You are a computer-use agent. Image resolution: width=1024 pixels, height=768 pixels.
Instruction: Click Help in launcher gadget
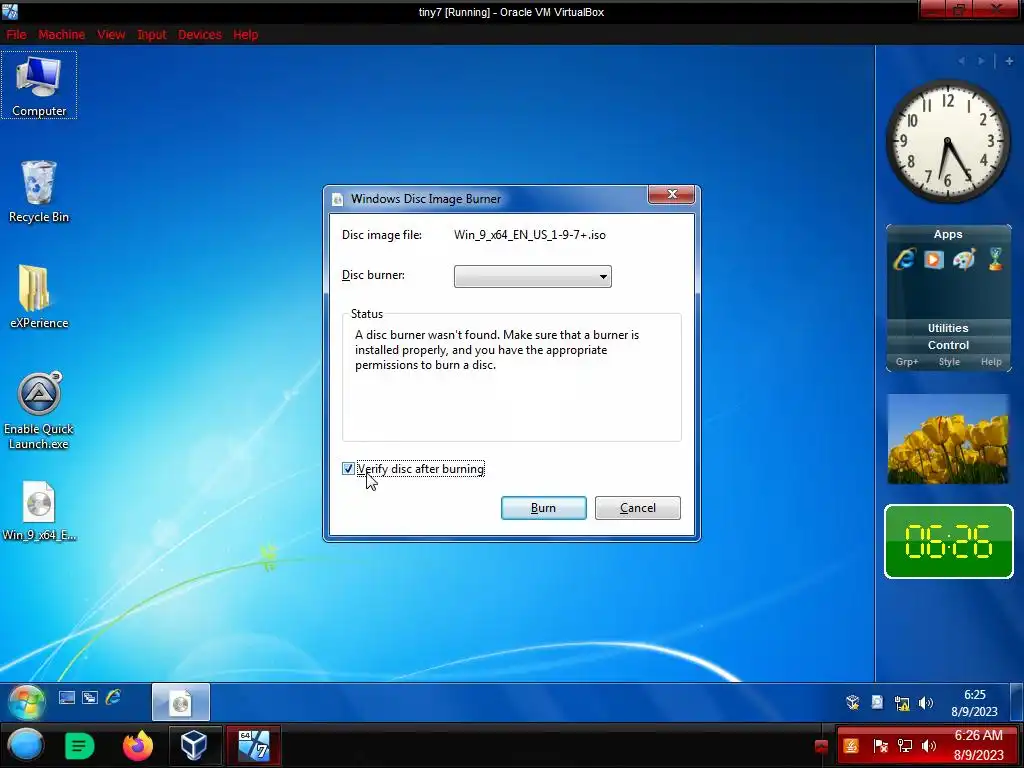pos(991,362)
